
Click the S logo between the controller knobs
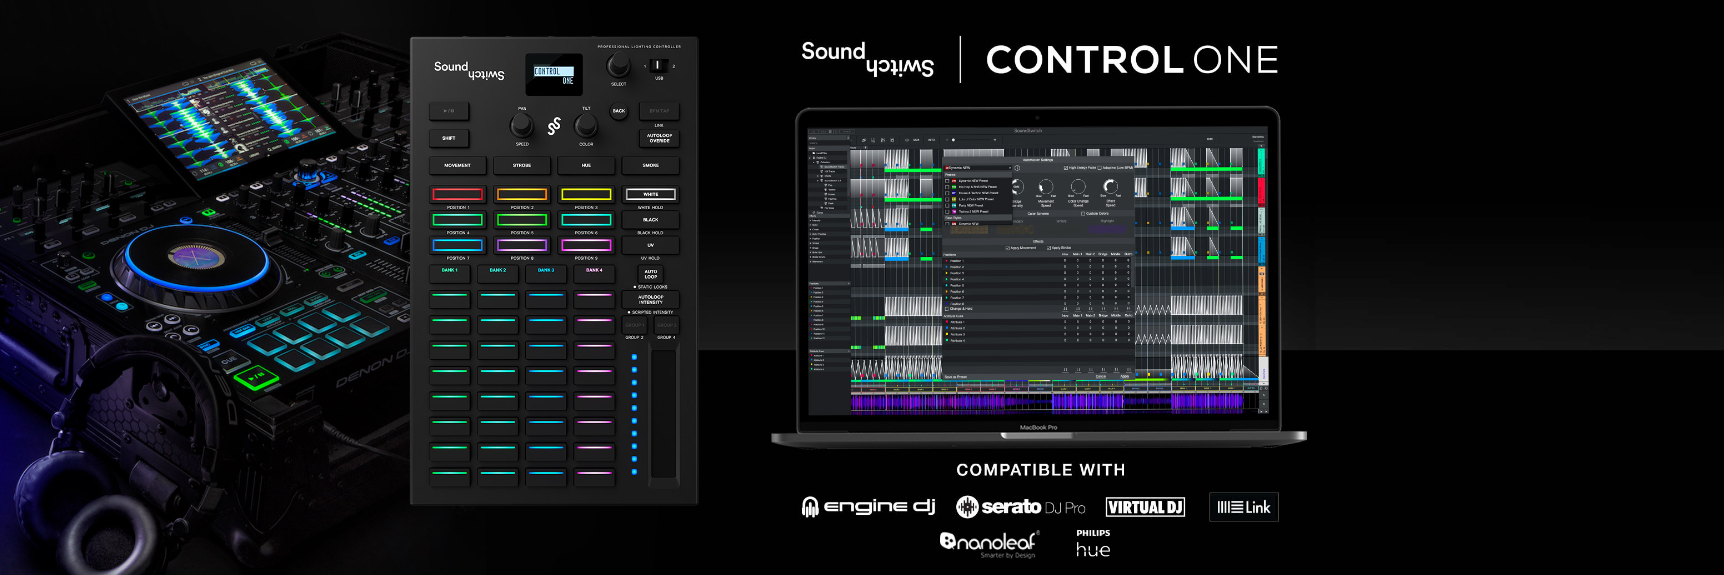(554, 126)
